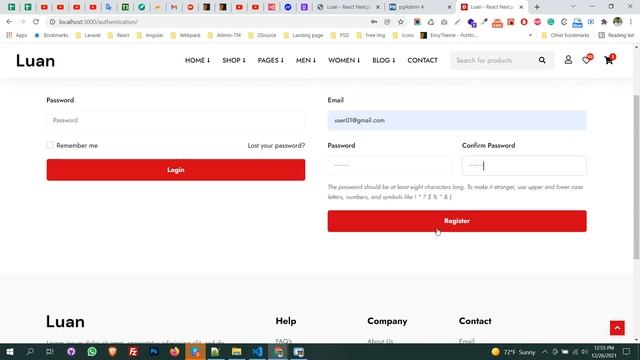This screenshot has width=640, height=360.
Task: Focus the Confirm Password field
Action: click(524, 166)
